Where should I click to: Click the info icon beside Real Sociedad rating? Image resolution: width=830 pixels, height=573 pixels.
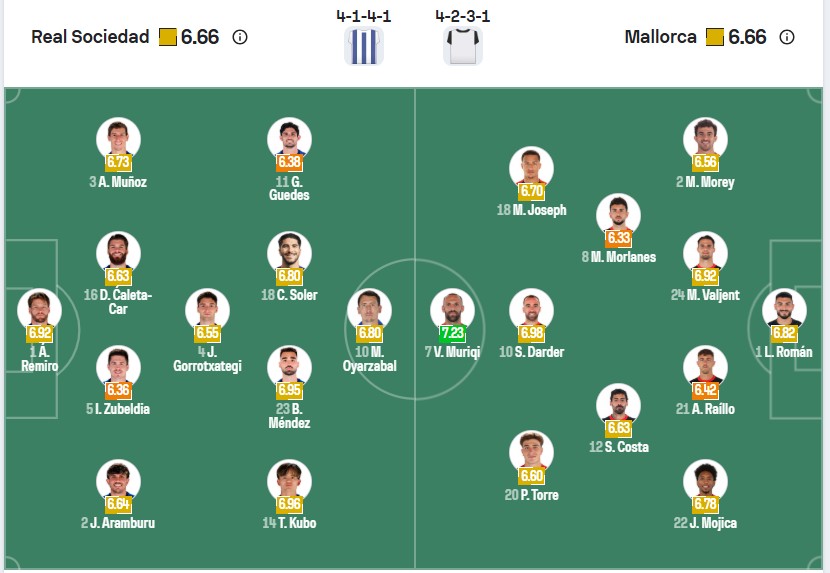(240, 37)
